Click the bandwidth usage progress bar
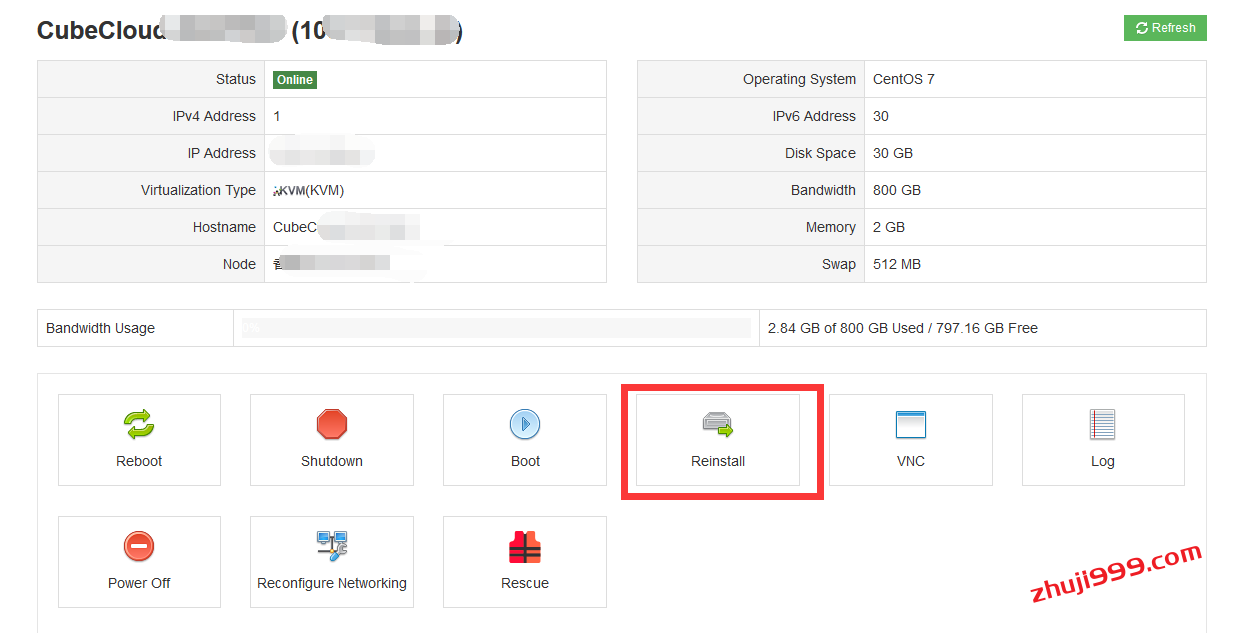 pyautogui.click(x=496, y=328)
